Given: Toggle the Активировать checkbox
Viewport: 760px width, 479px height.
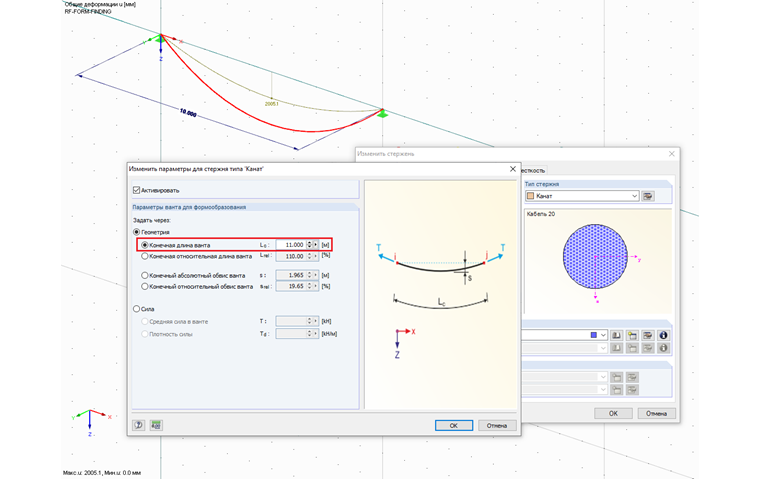Looking at the screenshot, I should (137, 190).
